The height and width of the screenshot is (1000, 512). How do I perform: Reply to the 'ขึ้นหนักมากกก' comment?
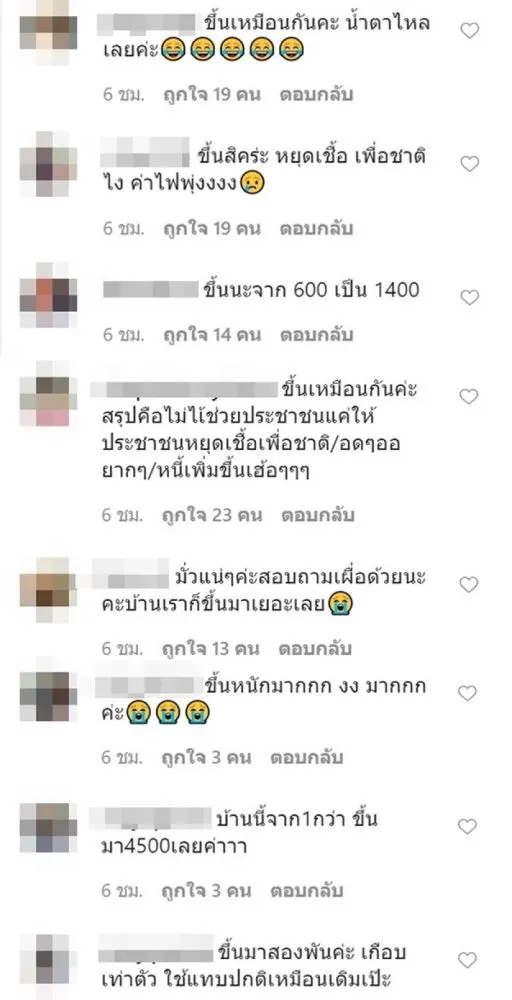pos(307,758)
